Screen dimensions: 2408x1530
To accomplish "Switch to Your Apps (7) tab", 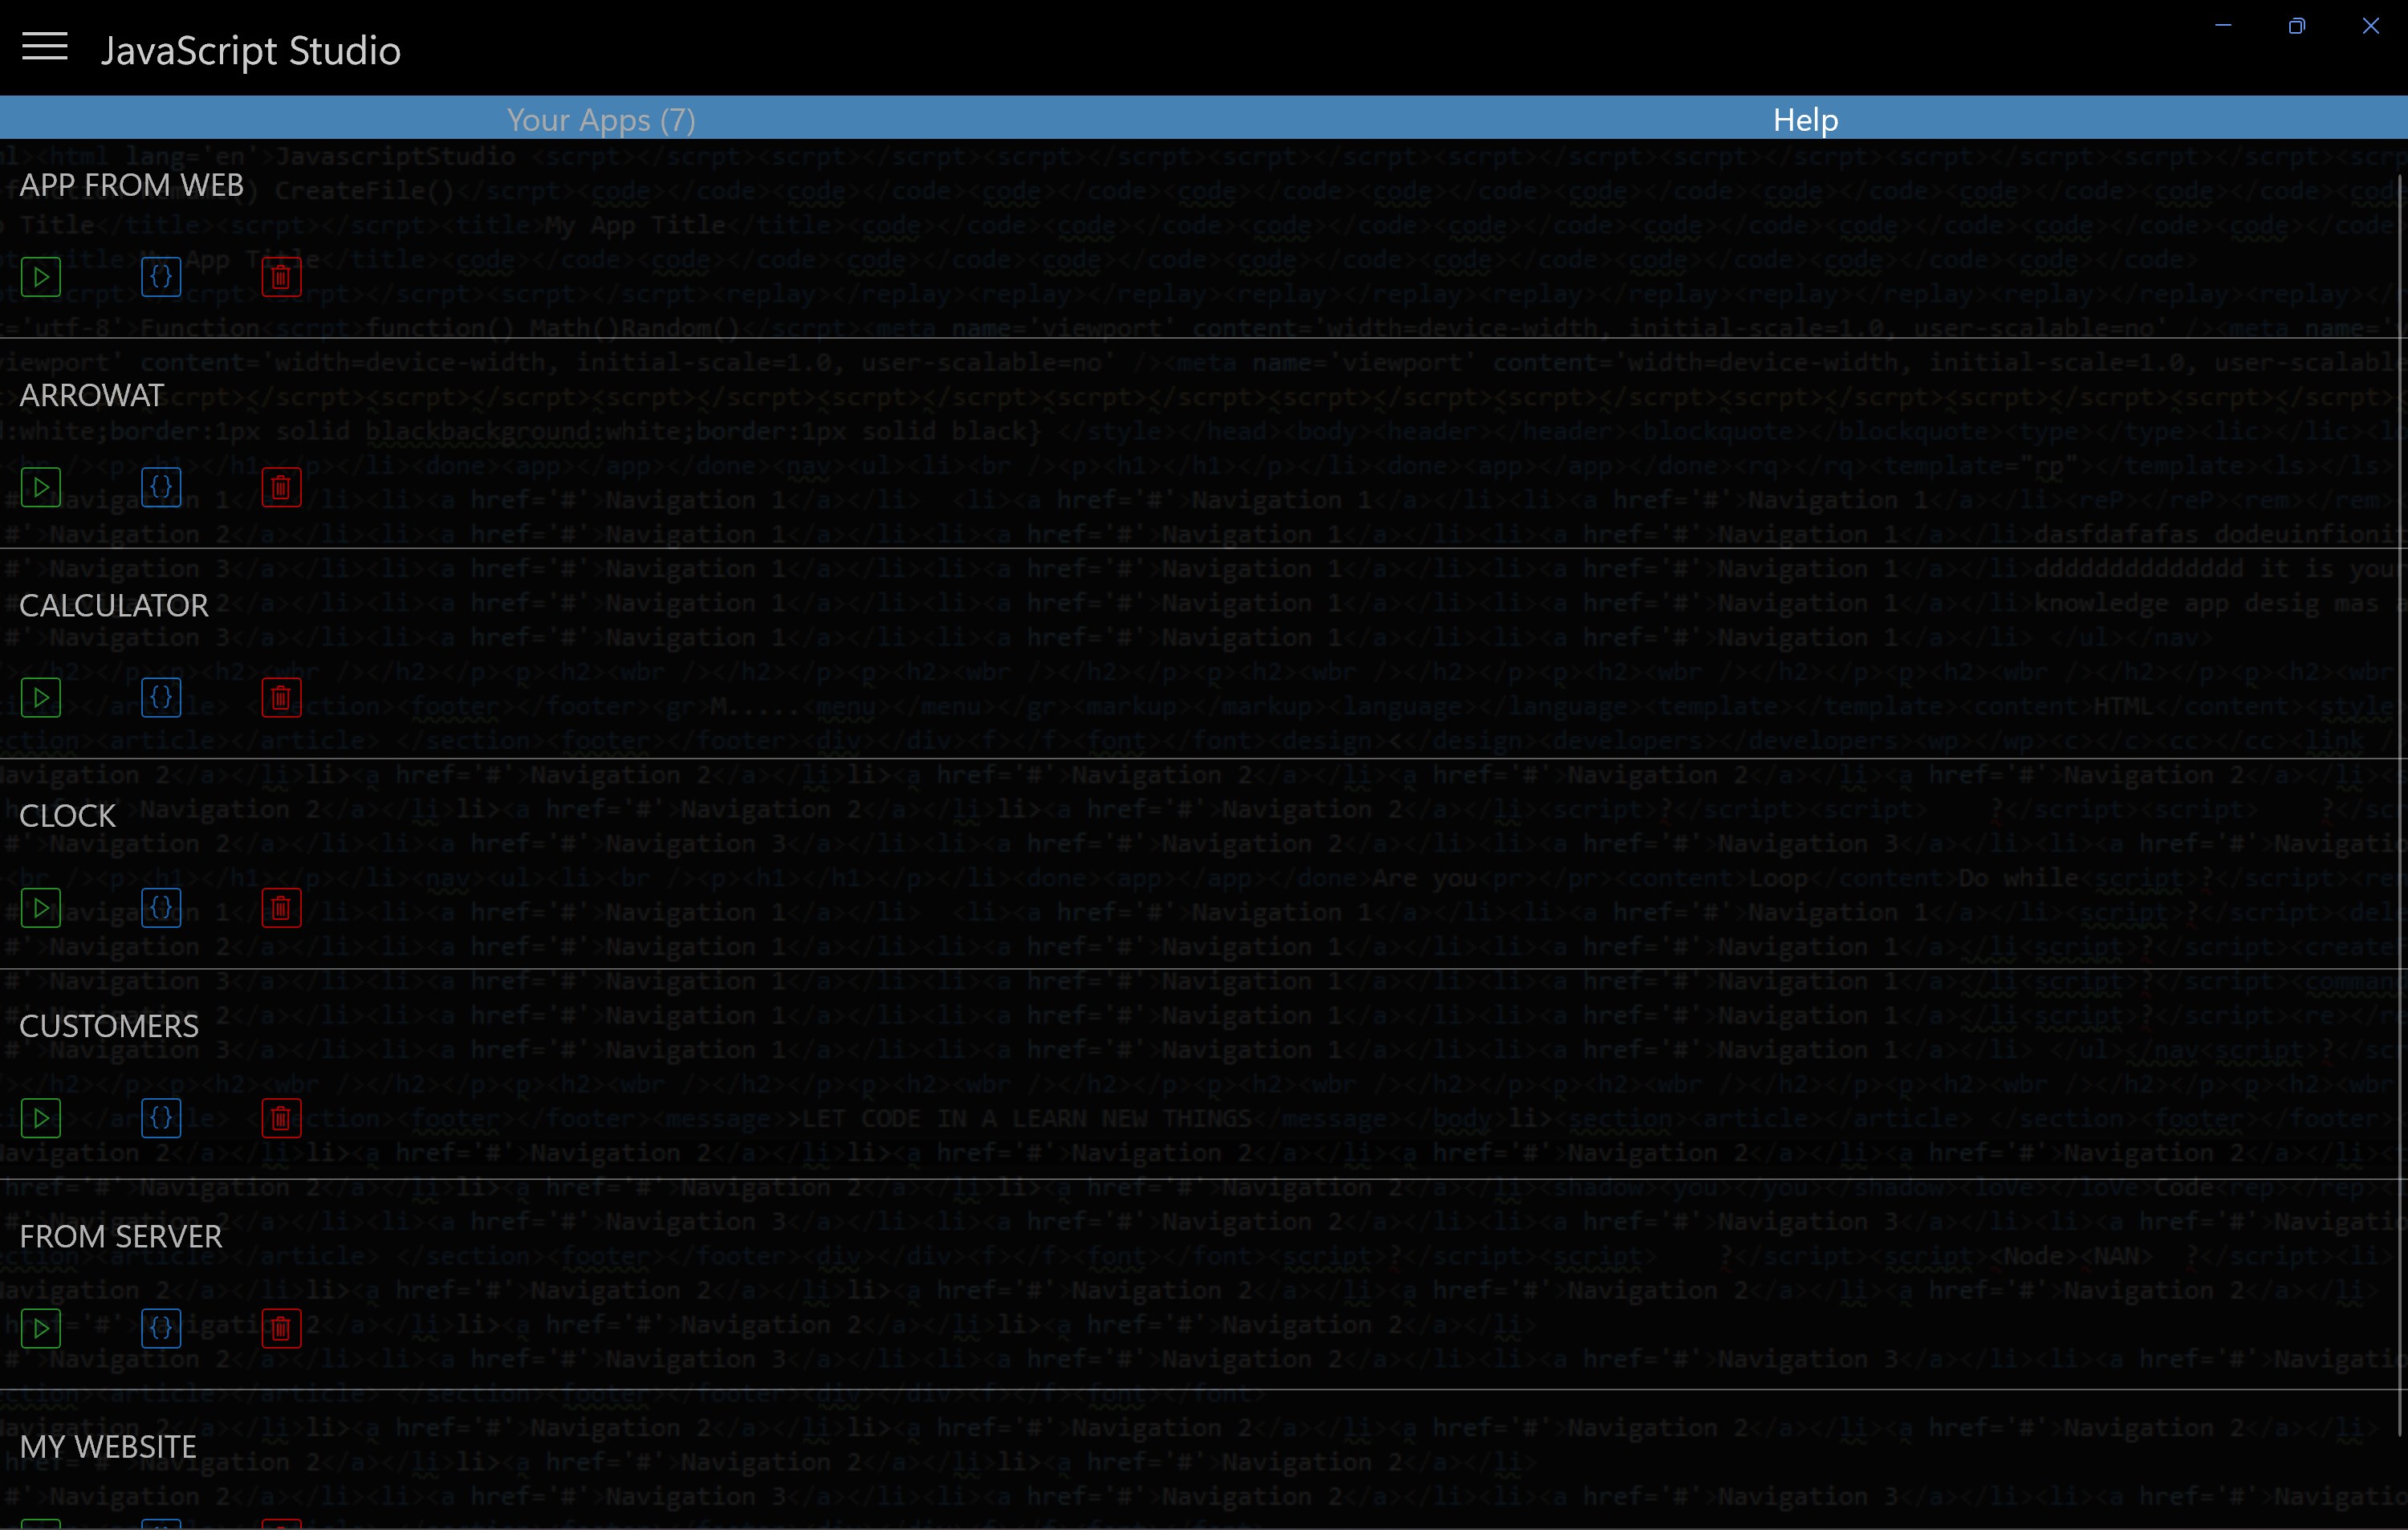I will click(601, 119).
